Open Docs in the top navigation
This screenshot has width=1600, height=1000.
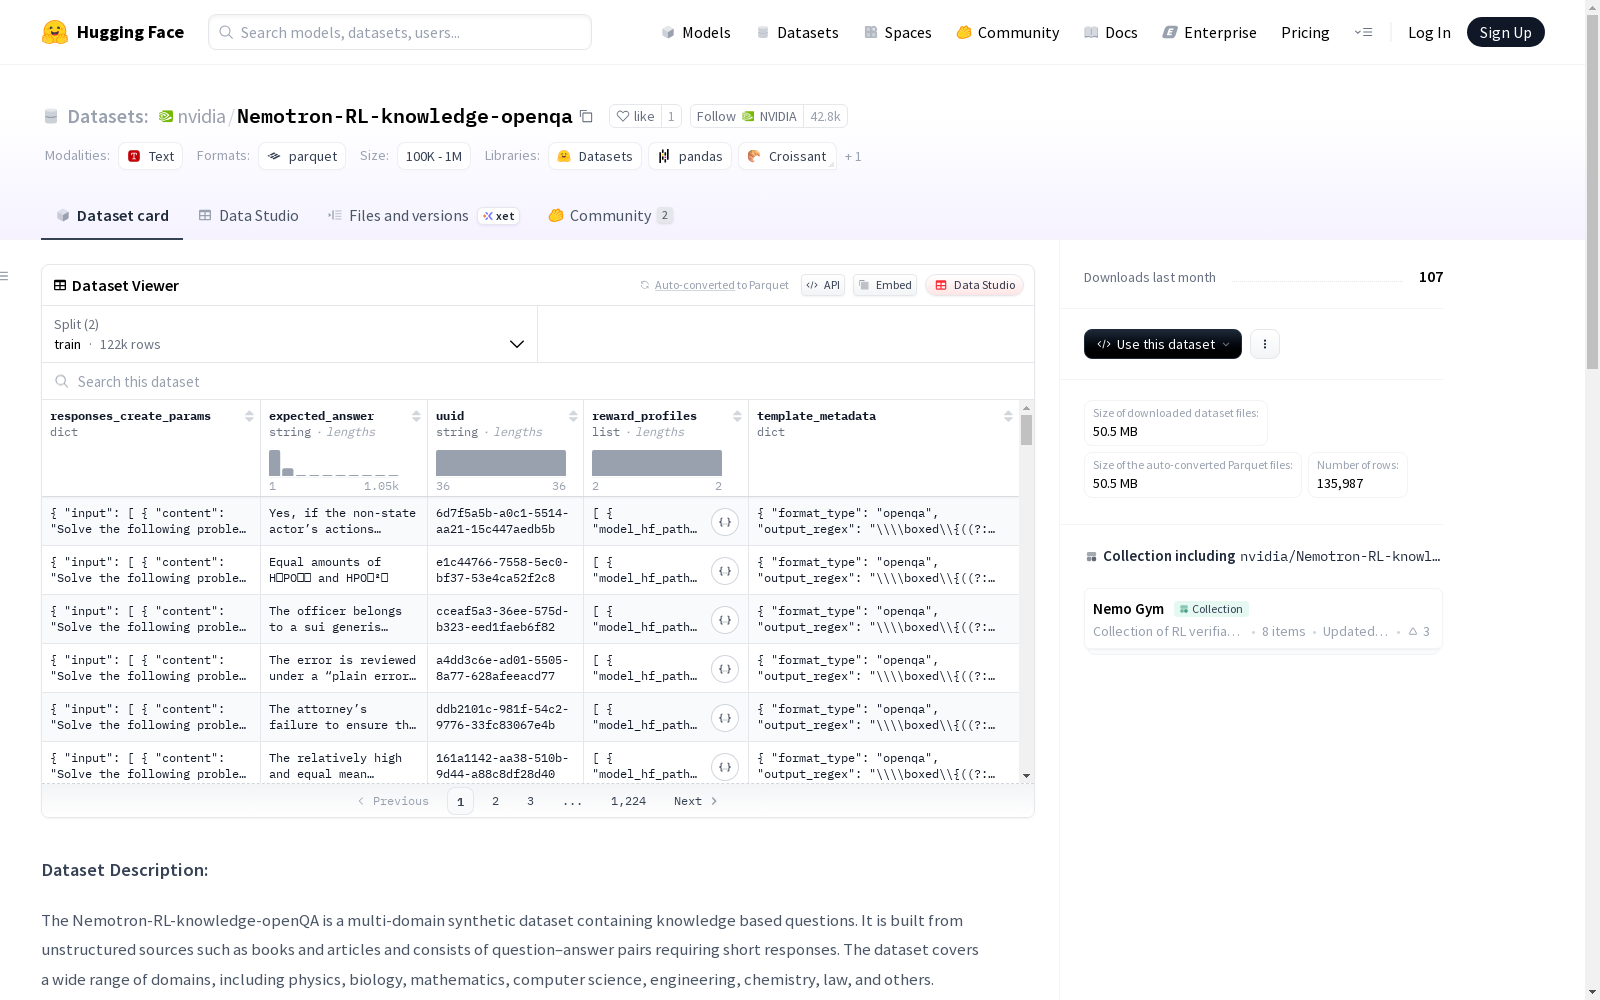coord(1111,32)
